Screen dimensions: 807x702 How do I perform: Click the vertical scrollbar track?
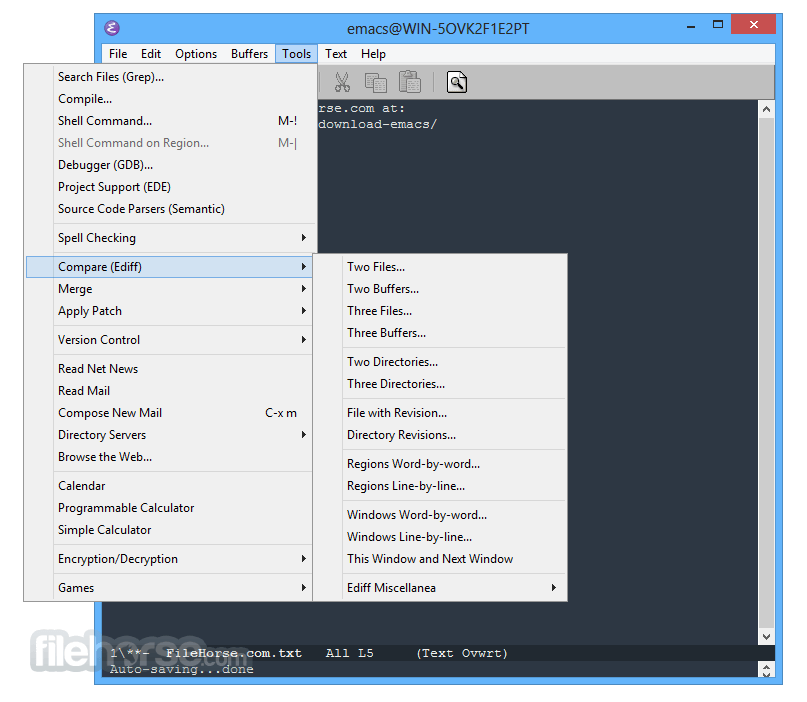[766, 373]
